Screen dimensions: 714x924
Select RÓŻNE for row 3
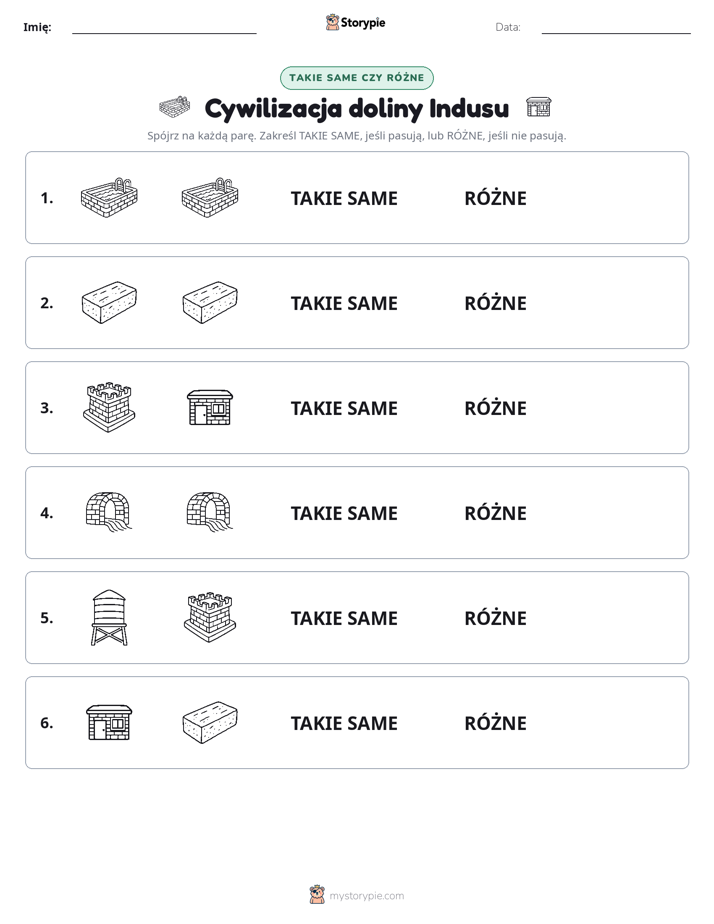point(495,408)
